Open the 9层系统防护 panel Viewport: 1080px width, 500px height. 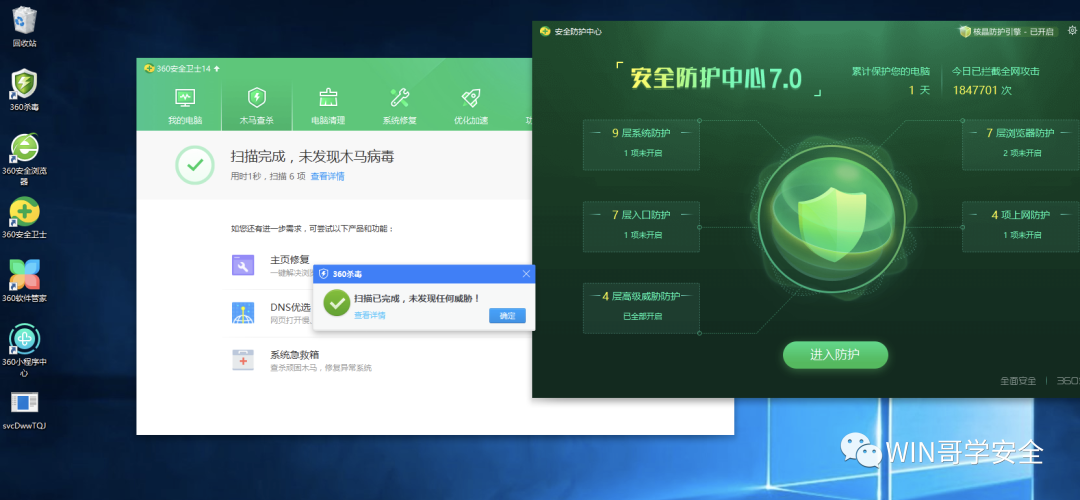point(641,145)
